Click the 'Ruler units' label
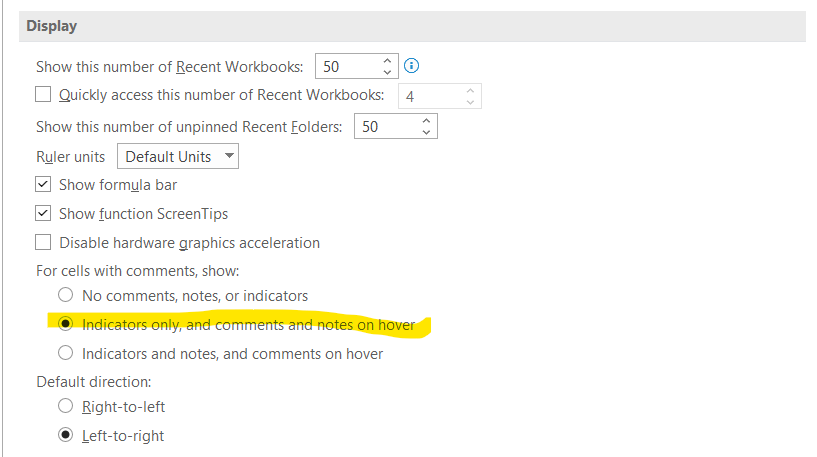This screenshot has height=457, width=817. pyautogui.click(x=70, y=157)
